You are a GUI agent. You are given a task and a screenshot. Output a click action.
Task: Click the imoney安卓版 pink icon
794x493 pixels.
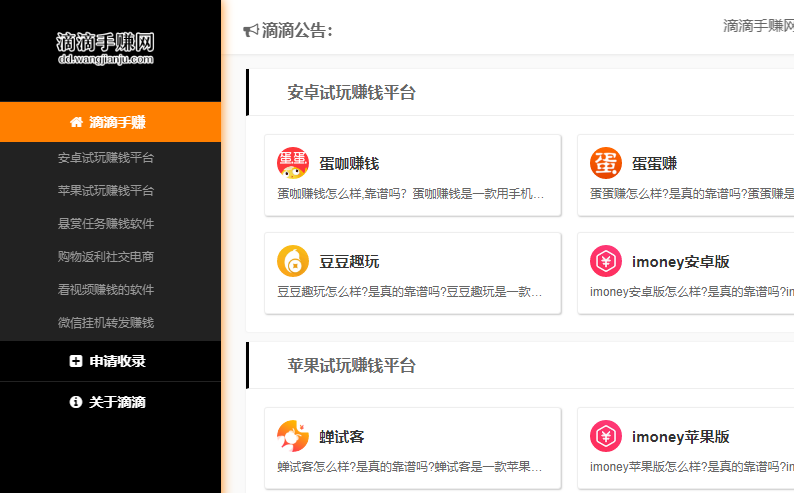[x=606, y=261]
